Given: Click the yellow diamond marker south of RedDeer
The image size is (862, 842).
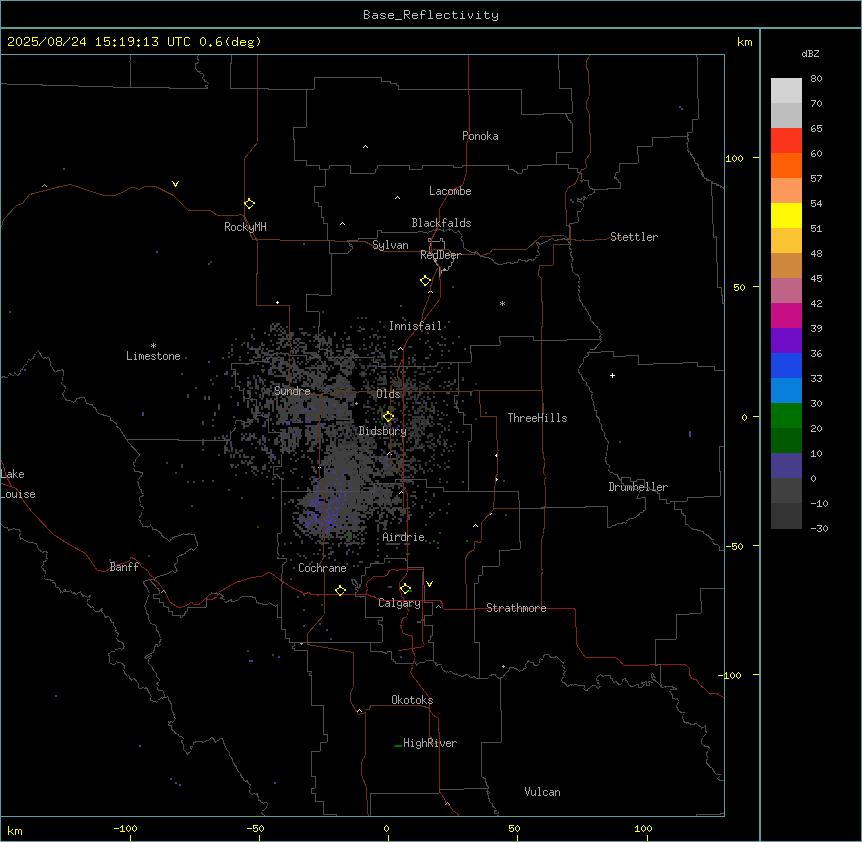Looking at the screenshot, I should (425, 281).
